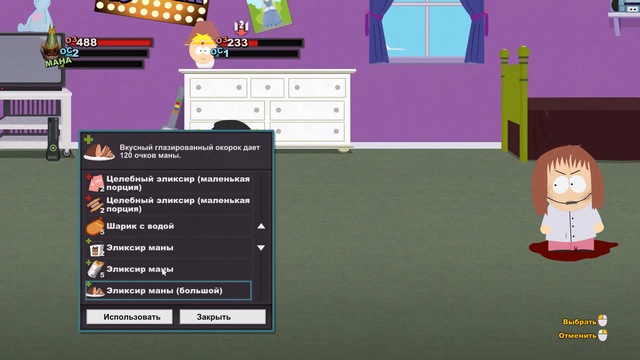Select Эликсир маны (большой) entry
Image resolution: width=640 pixels, height=360 pixels.
pyautogui.click(x=168, y=291)
